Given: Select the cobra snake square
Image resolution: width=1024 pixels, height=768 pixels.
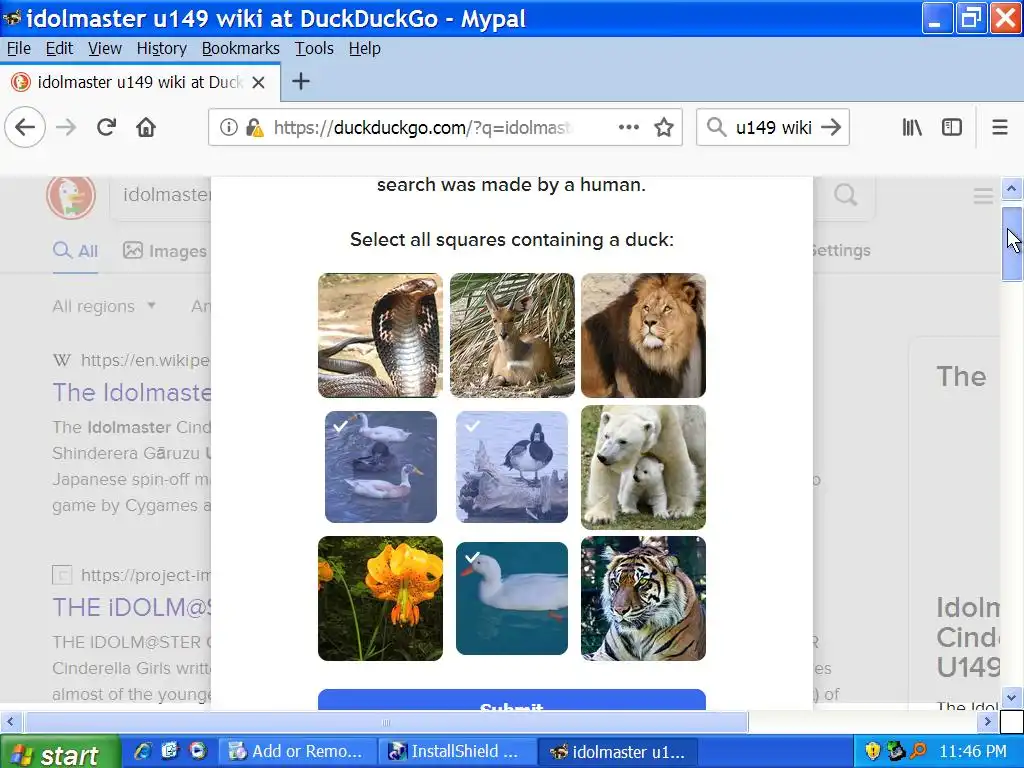Looking at the screenshot, I should click(381, 336).
